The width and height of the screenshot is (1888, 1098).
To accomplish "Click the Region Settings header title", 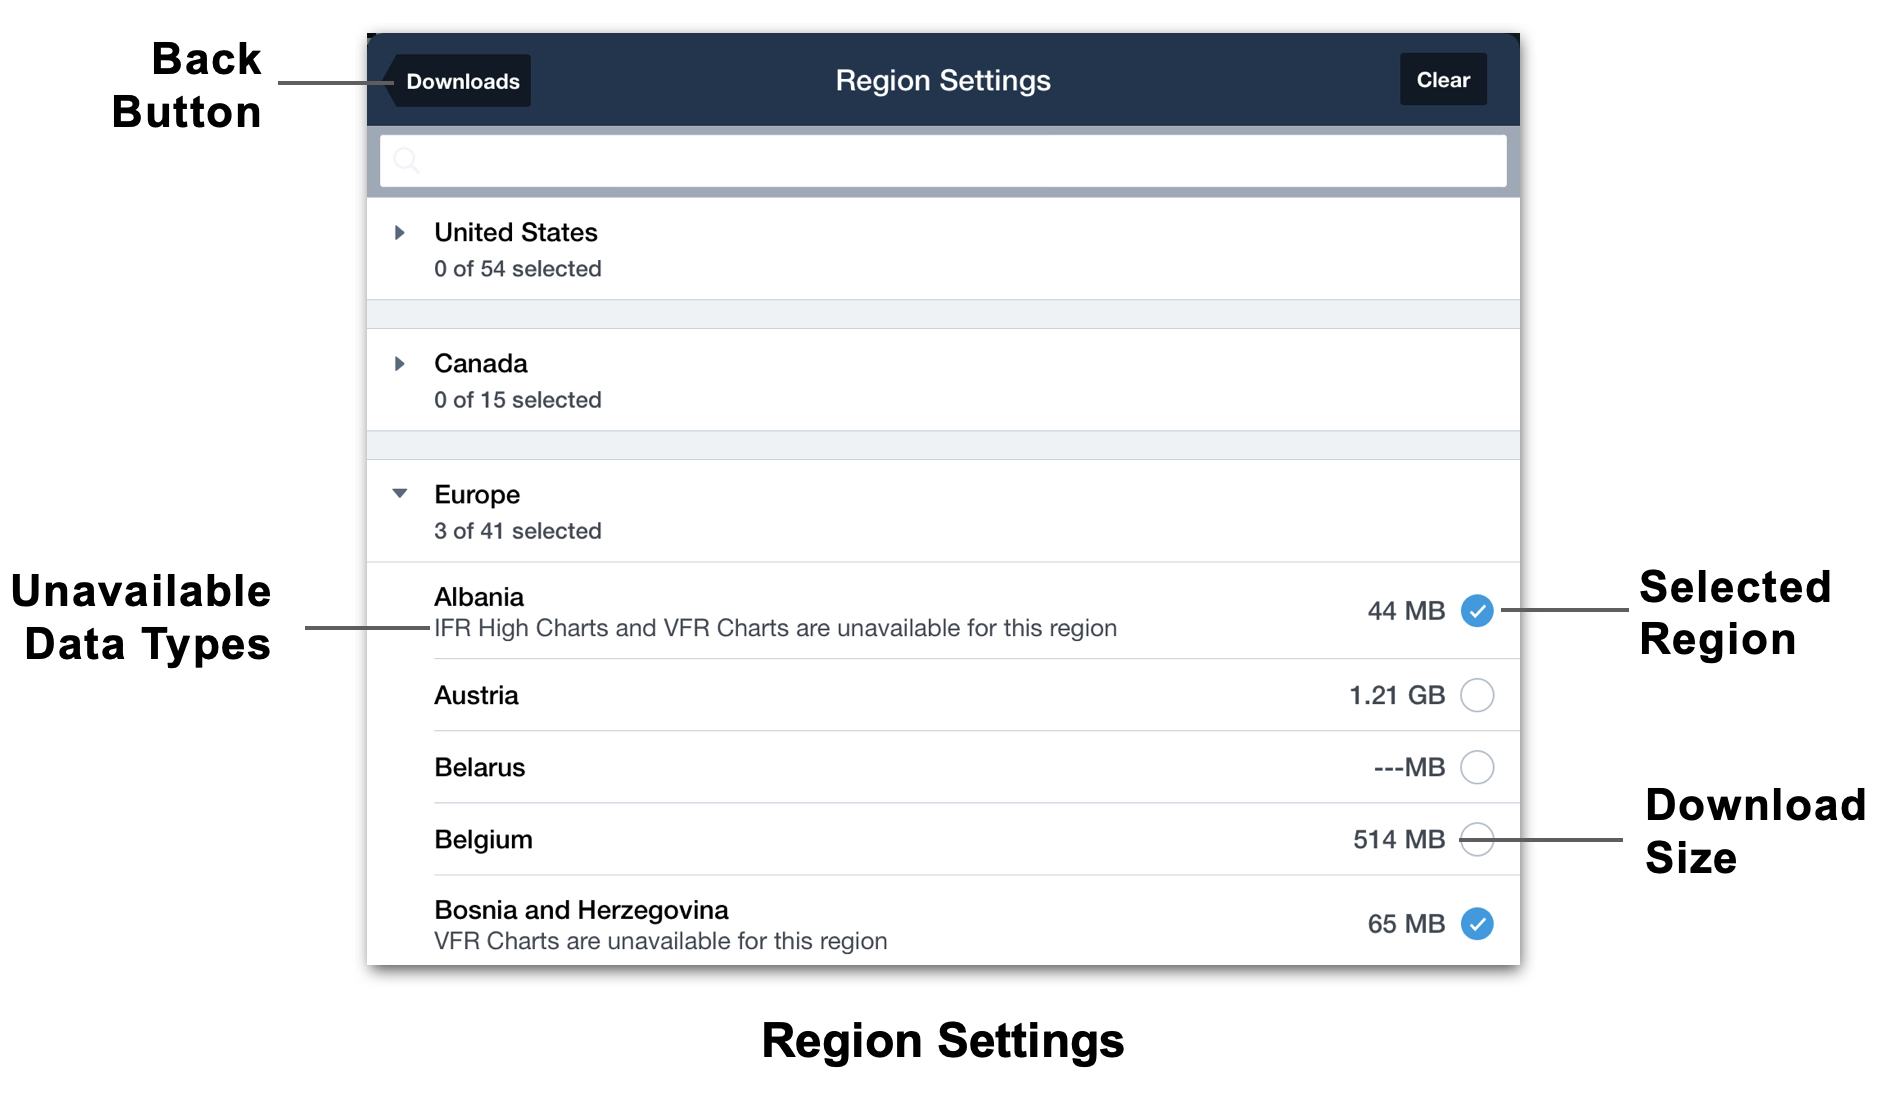I will [943, 81].
